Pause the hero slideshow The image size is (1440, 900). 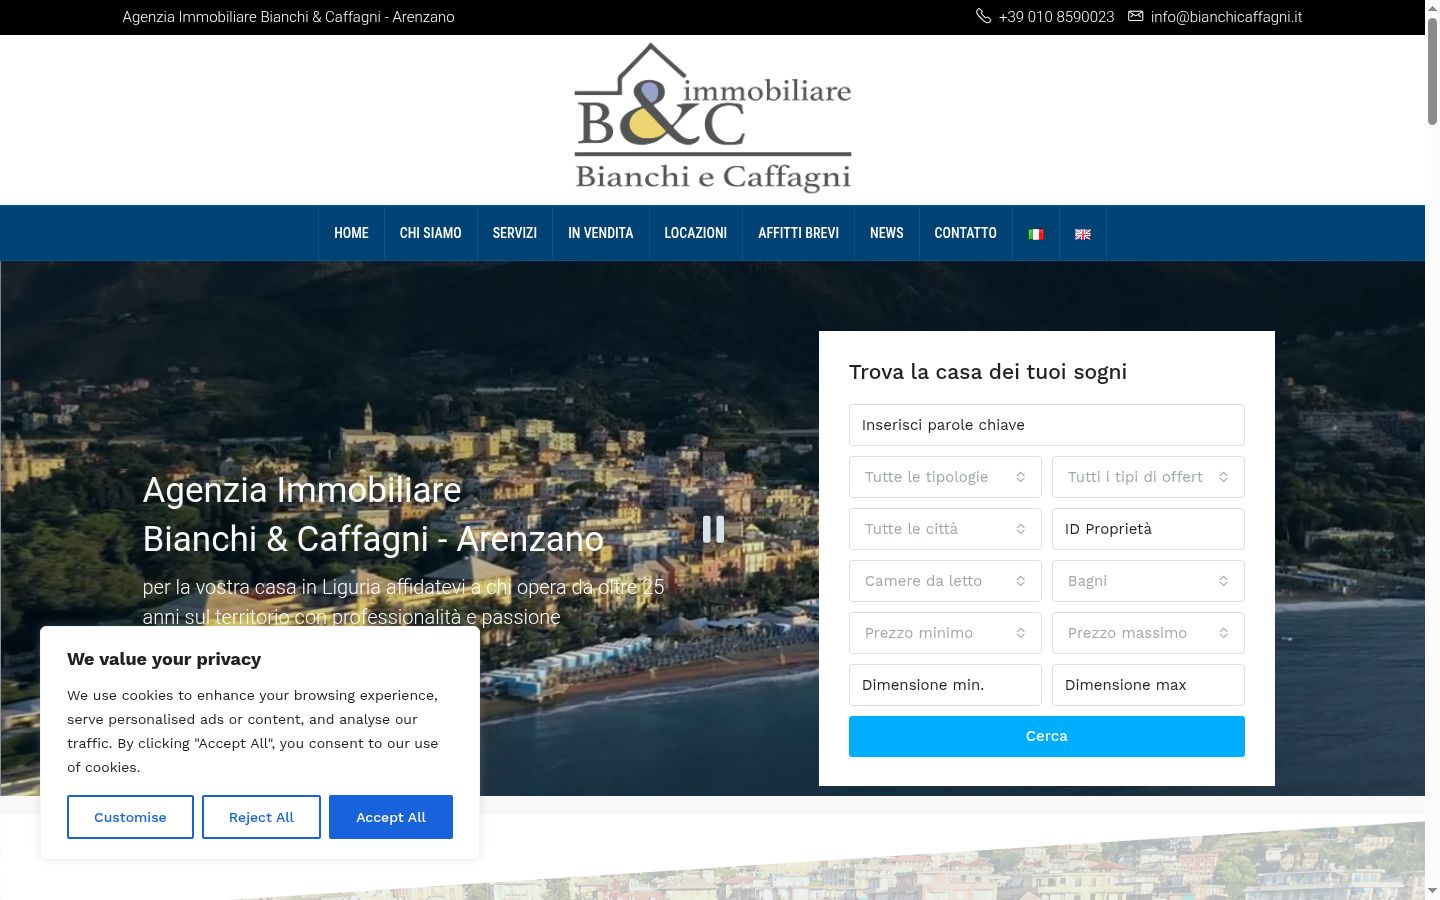coord(713,529)
